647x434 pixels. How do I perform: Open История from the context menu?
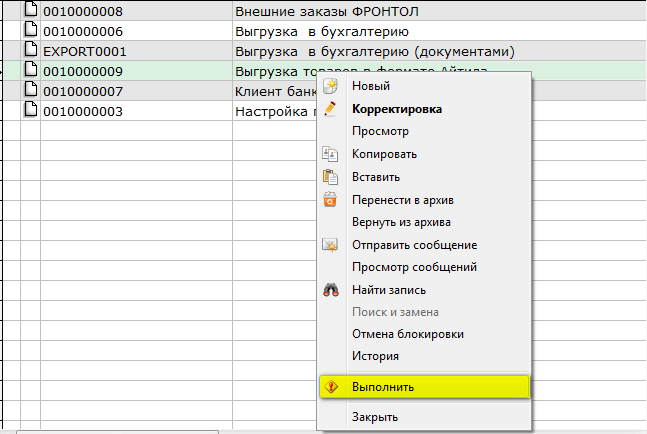375,356
